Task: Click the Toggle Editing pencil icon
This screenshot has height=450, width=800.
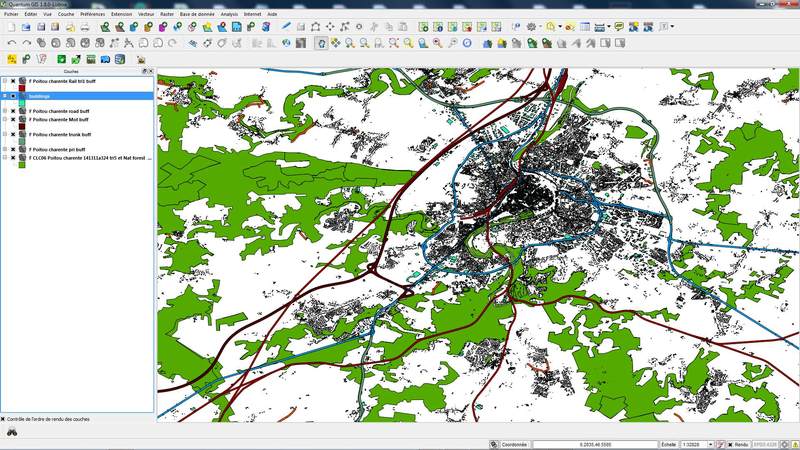Action: pos(287,27)
